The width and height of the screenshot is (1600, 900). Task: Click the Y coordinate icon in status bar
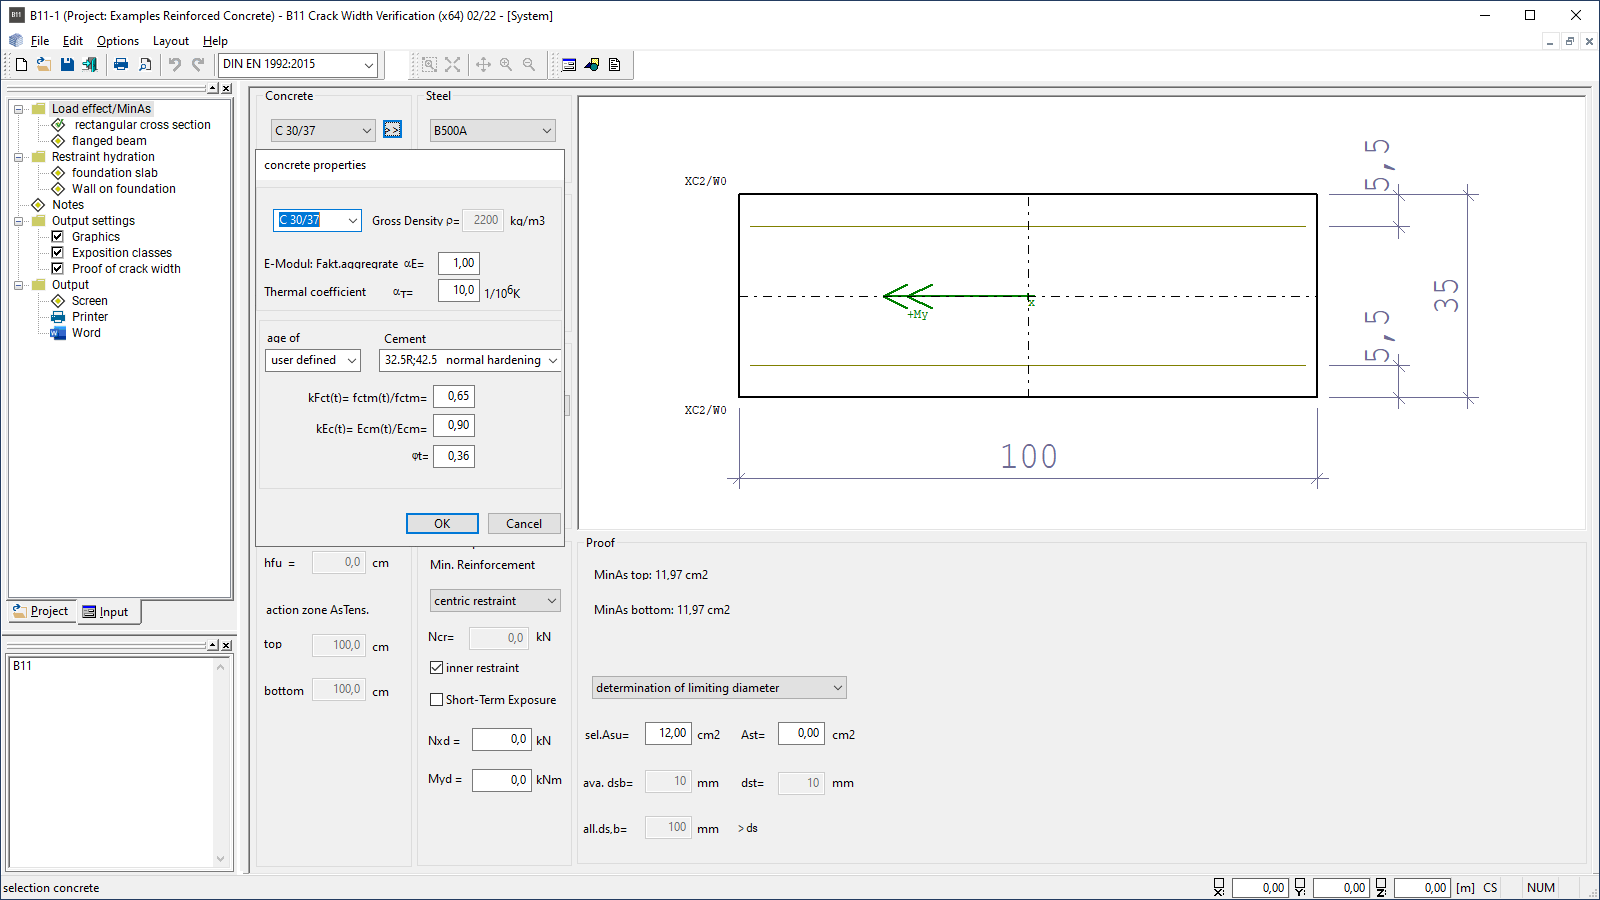[x=1300, y=887]
